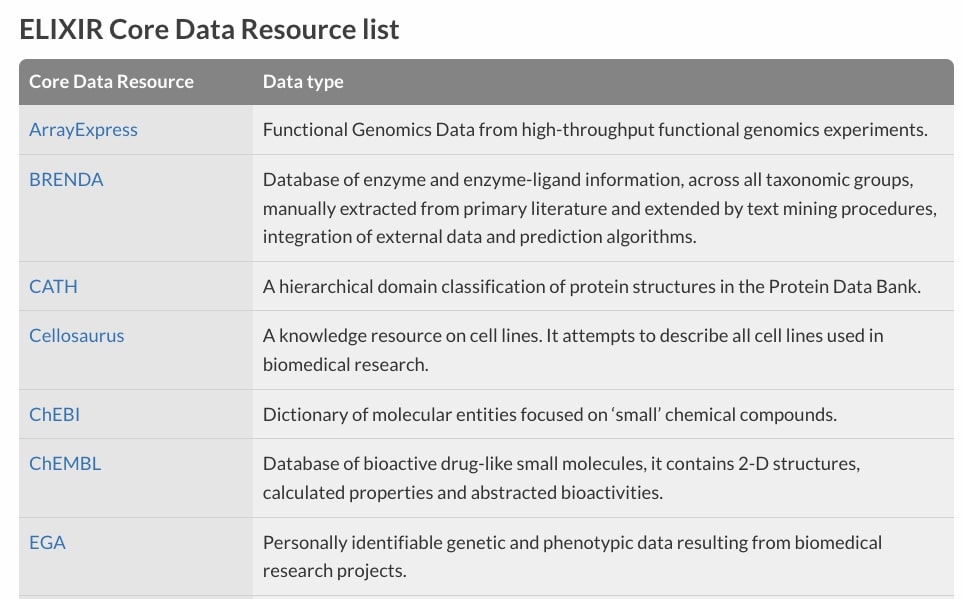
Task: Click the hierarchical domain classification description
Action: (x=591, y=287)
